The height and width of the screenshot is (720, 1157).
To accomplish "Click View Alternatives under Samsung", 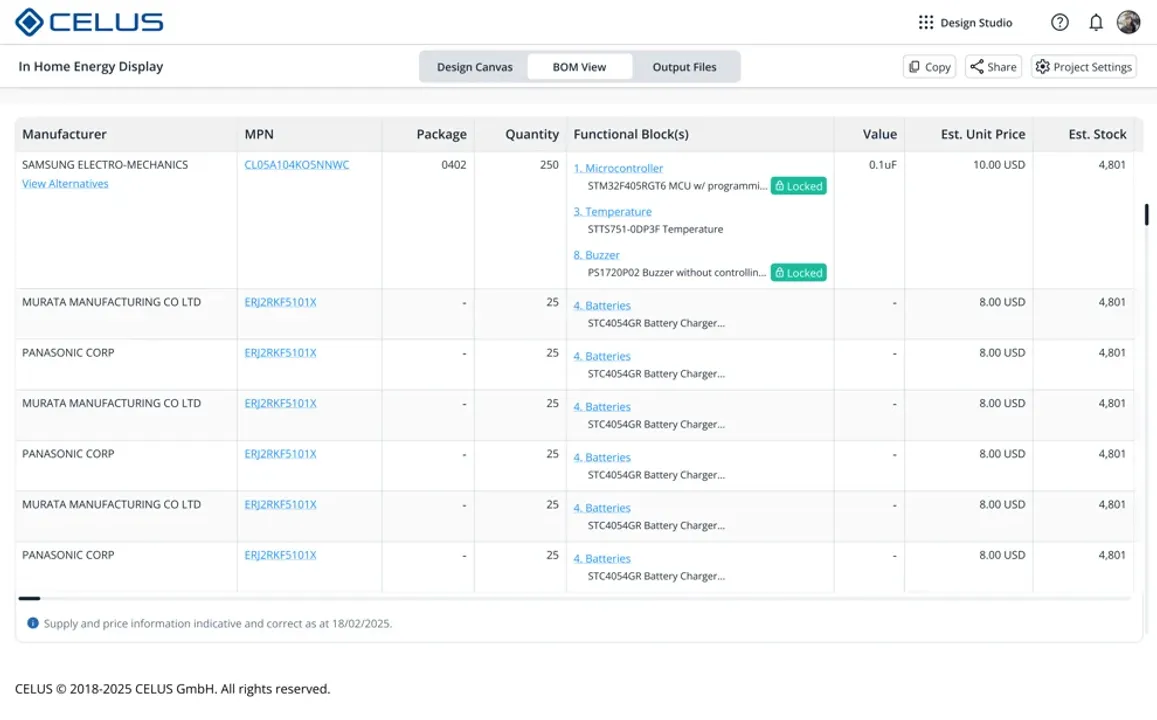I will click(65, 184).
